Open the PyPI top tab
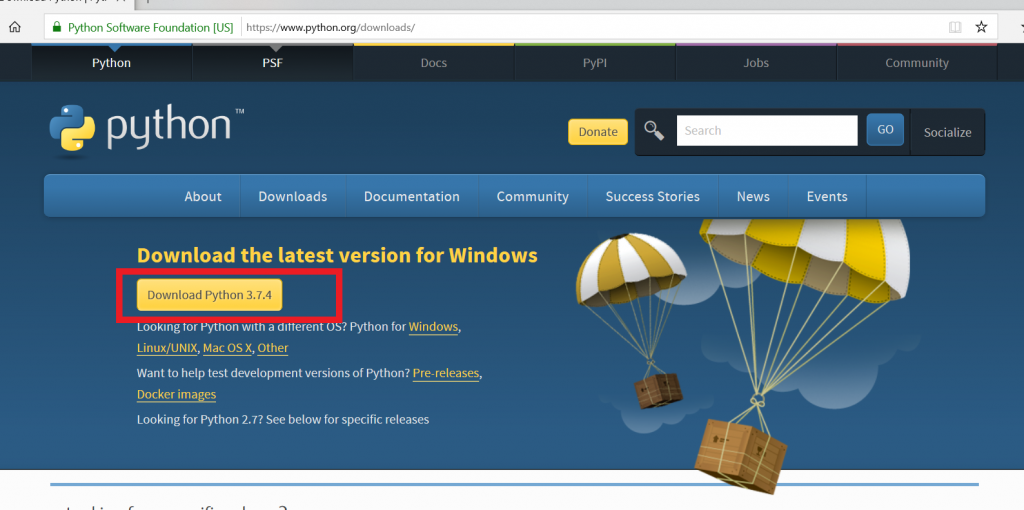 (x=595, y=63)
